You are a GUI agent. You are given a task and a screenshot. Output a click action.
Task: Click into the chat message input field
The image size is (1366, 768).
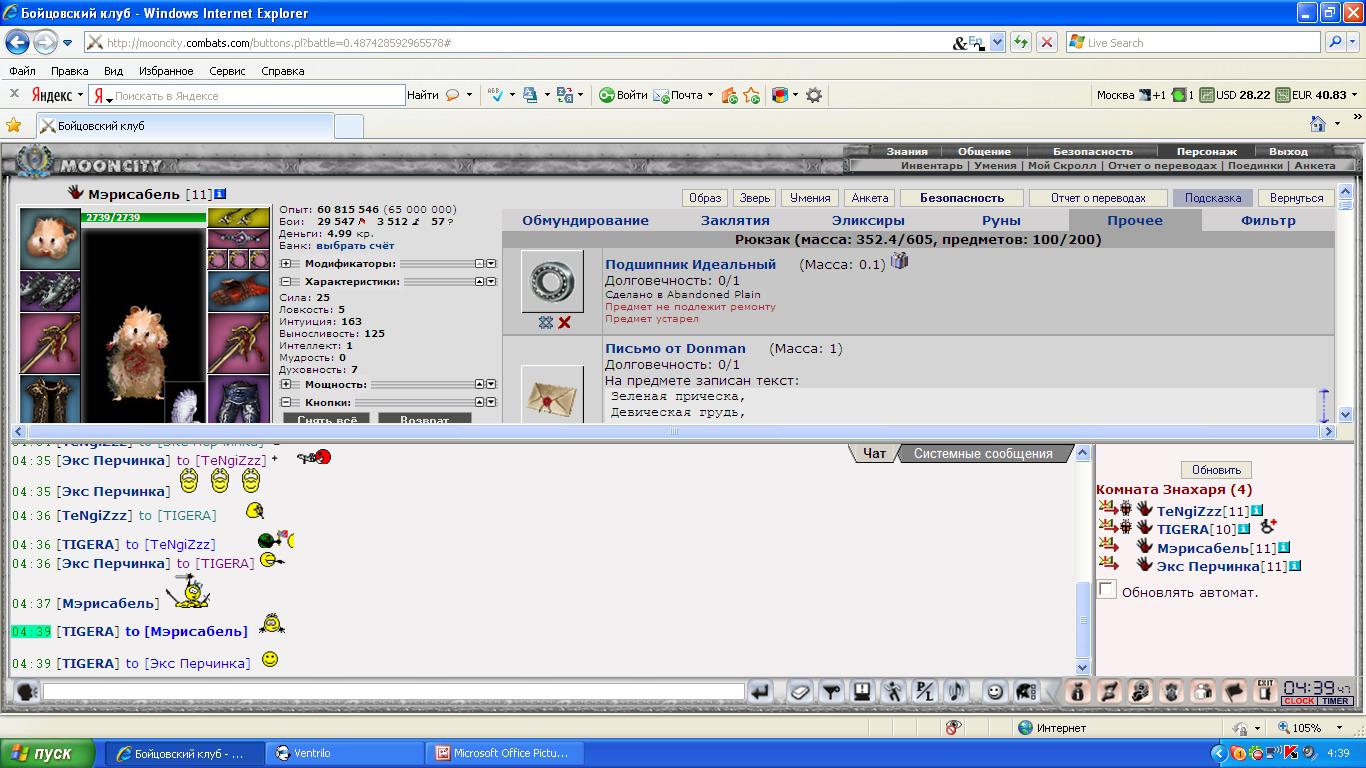394,691
